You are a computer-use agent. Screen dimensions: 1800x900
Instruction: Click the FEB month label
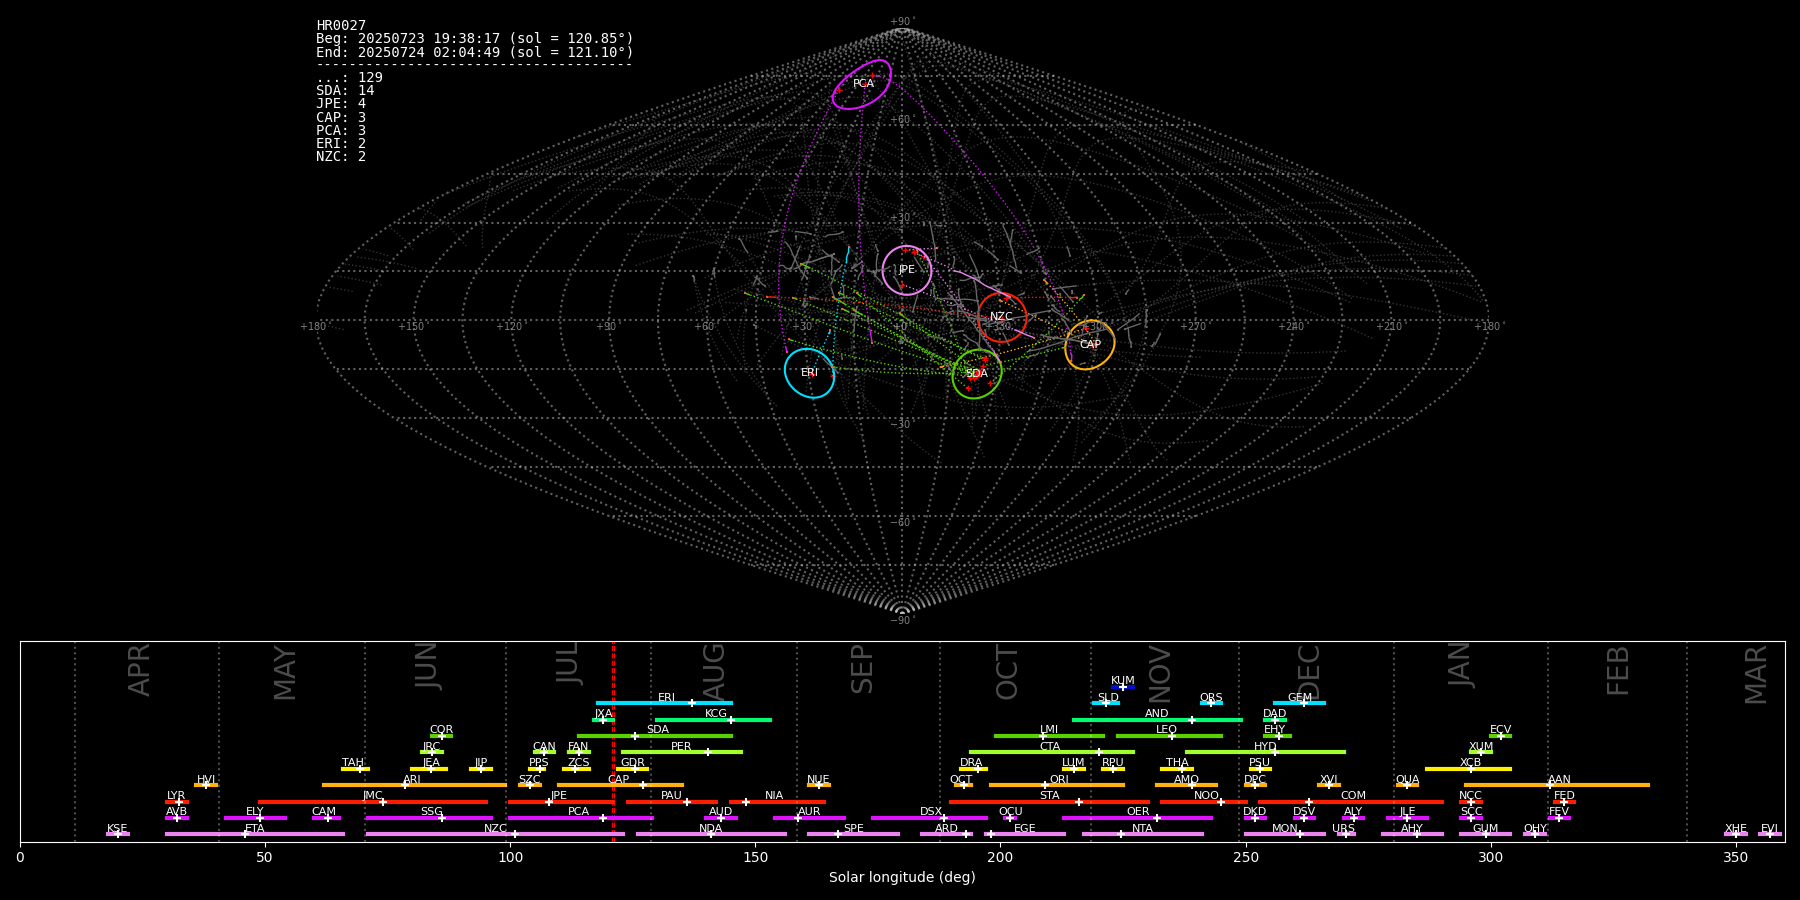pos(1618,670)
